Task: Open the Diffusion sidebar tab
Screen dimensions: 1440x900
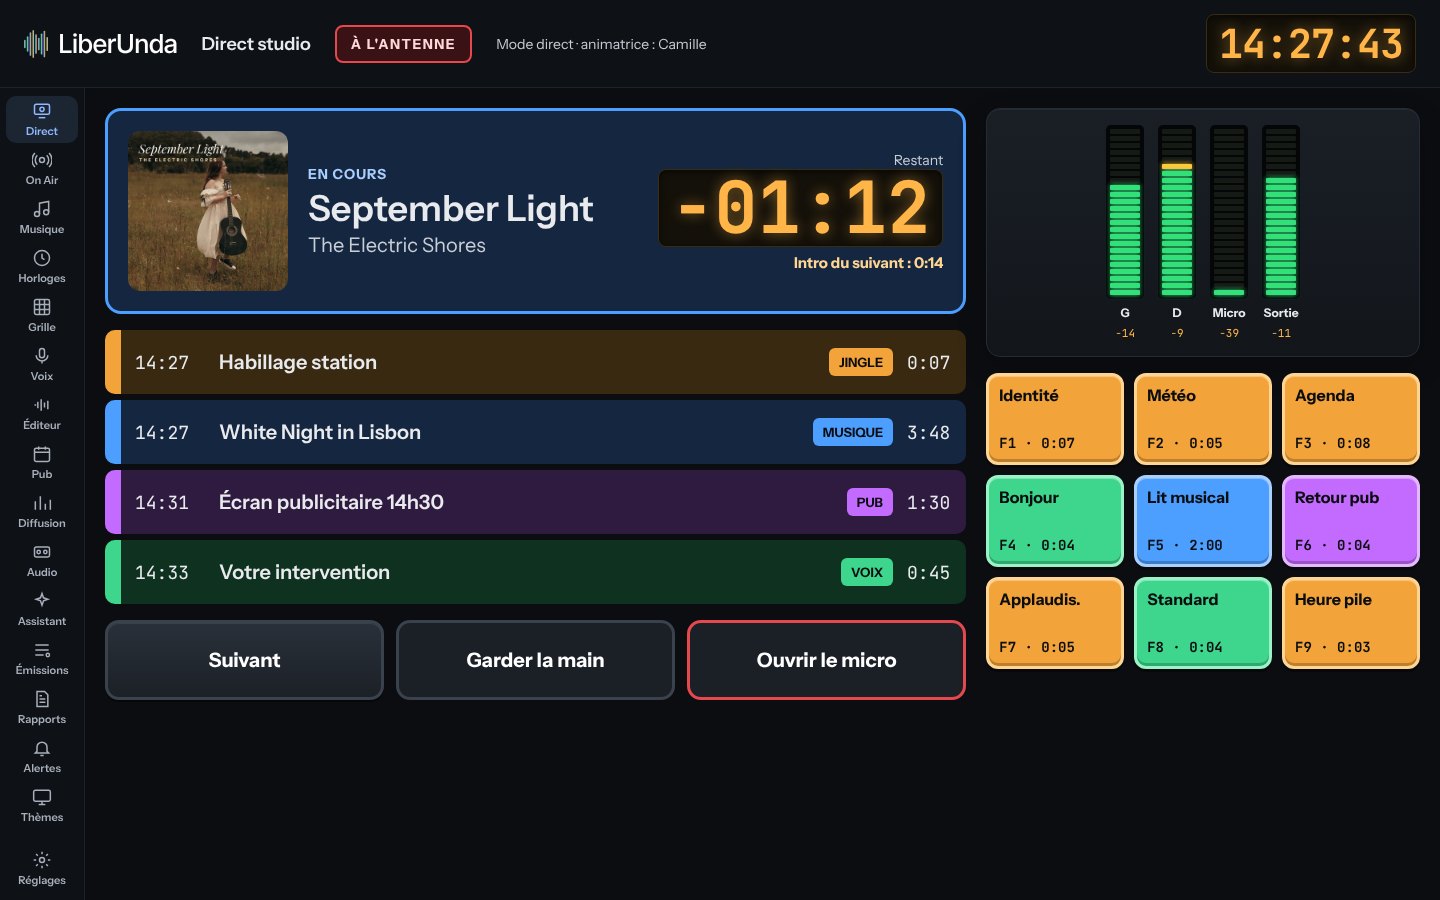Action: point(42,511)
